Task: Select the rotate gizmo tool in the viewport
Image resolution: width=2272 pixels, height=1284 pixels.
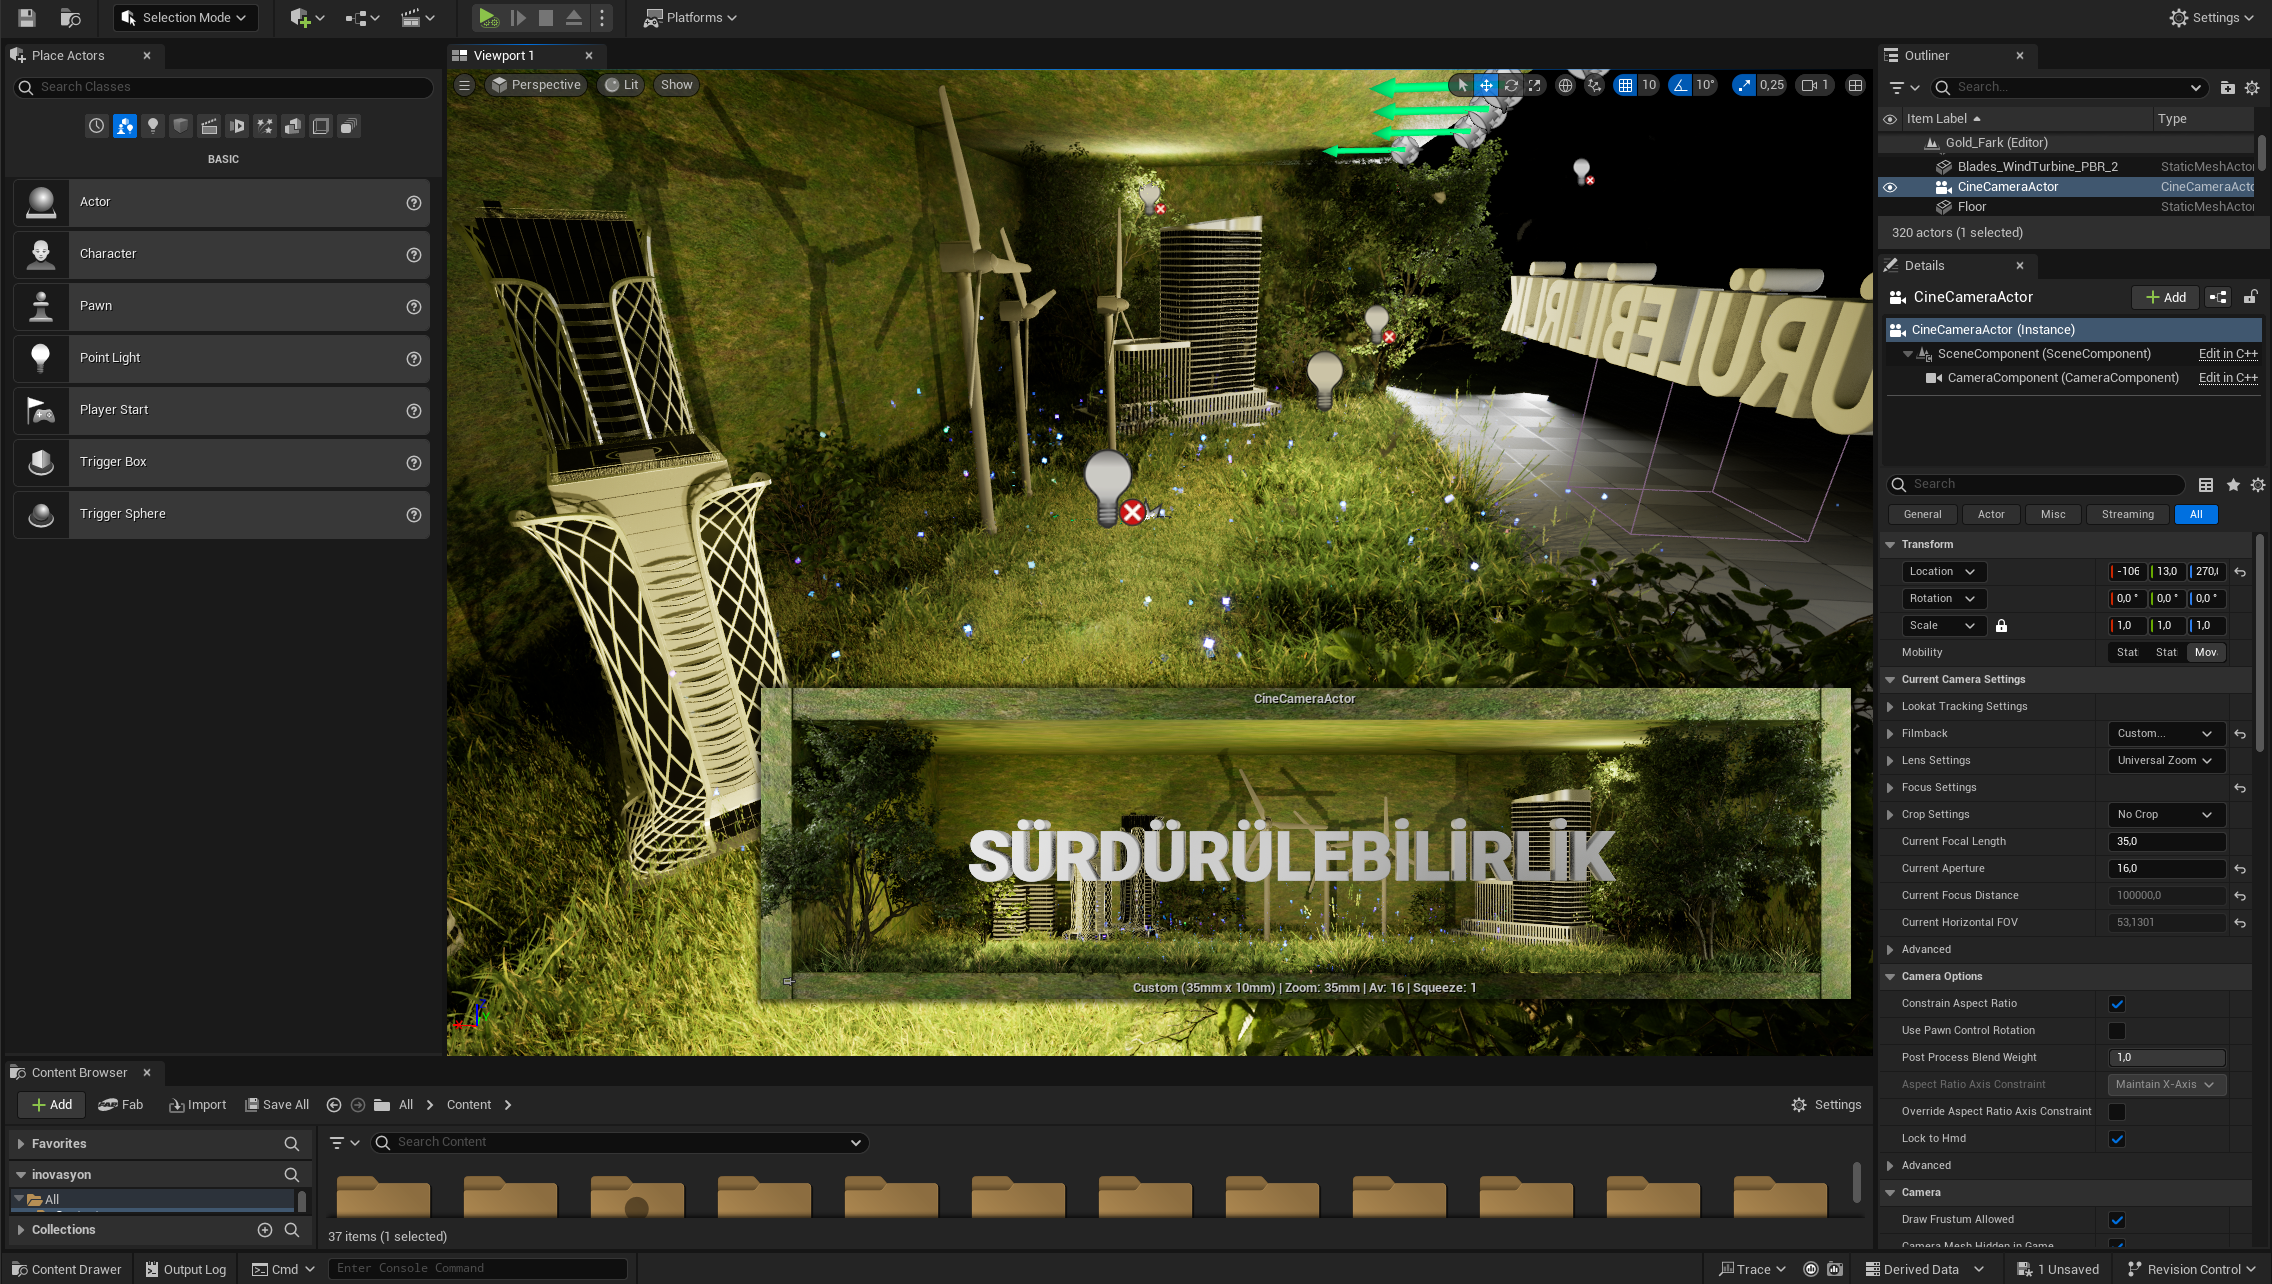Action: click(x=1511, y=85)
